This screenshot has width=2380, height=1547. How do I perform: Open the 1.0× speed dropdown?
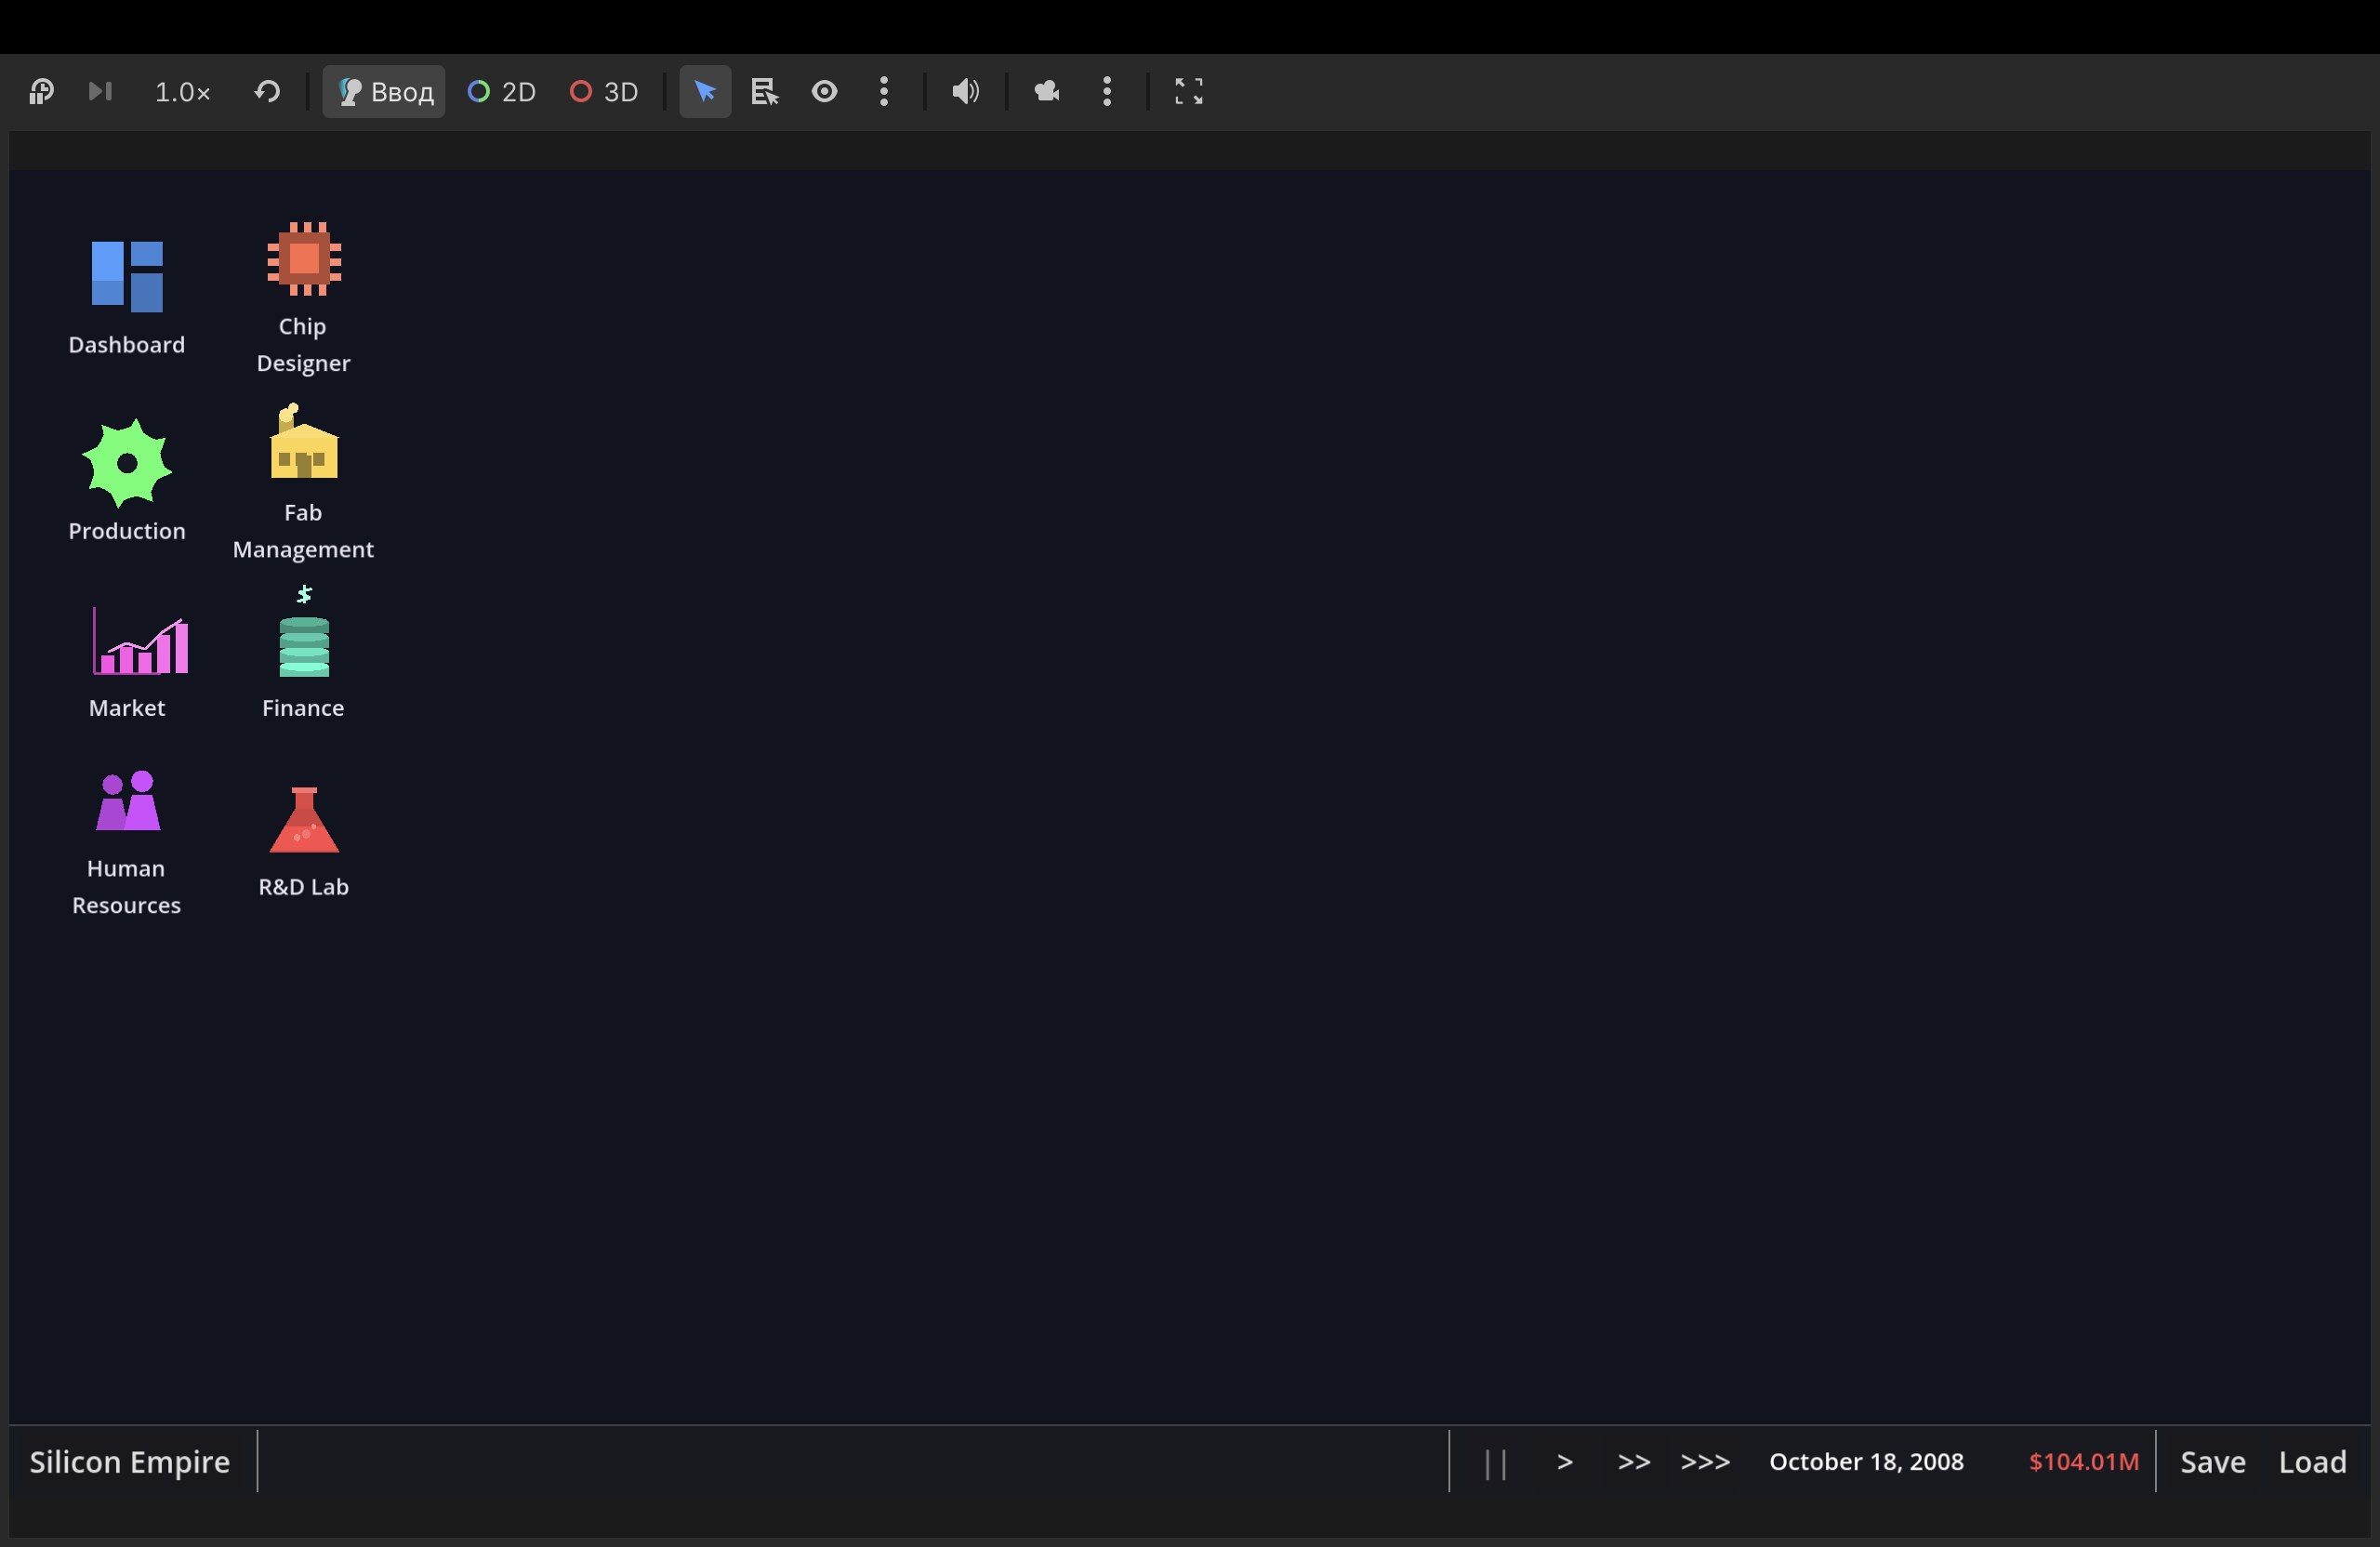tap(182, 92)
